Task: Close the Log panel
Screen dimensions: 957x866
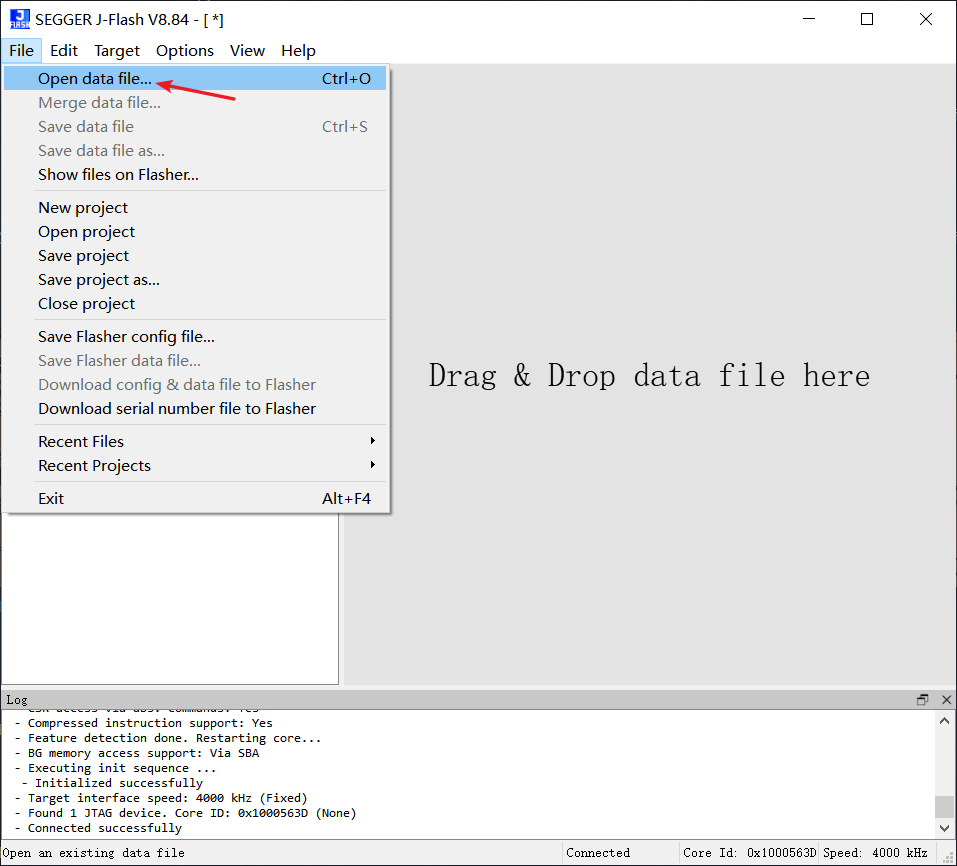Action: 947,699
